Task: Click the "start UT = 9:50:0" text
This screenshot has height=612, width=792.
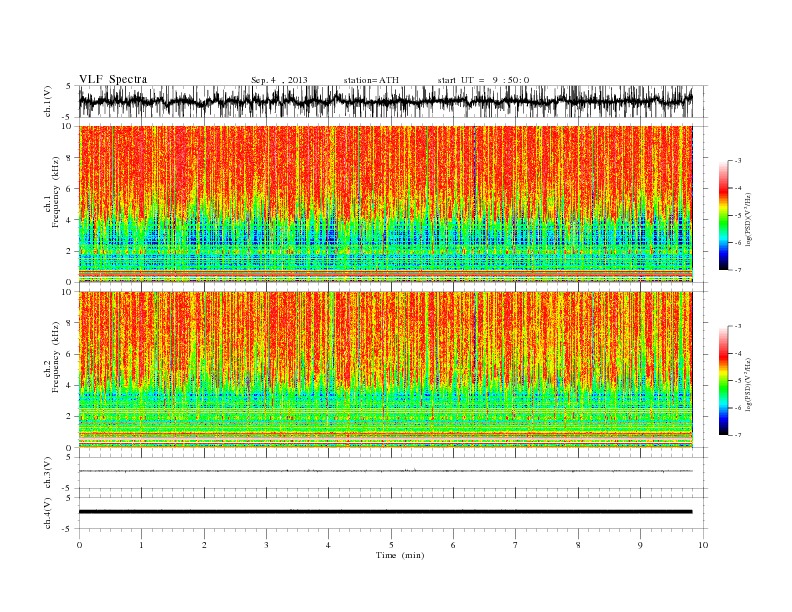Action: pyautogui.click(x=483, y=80)
